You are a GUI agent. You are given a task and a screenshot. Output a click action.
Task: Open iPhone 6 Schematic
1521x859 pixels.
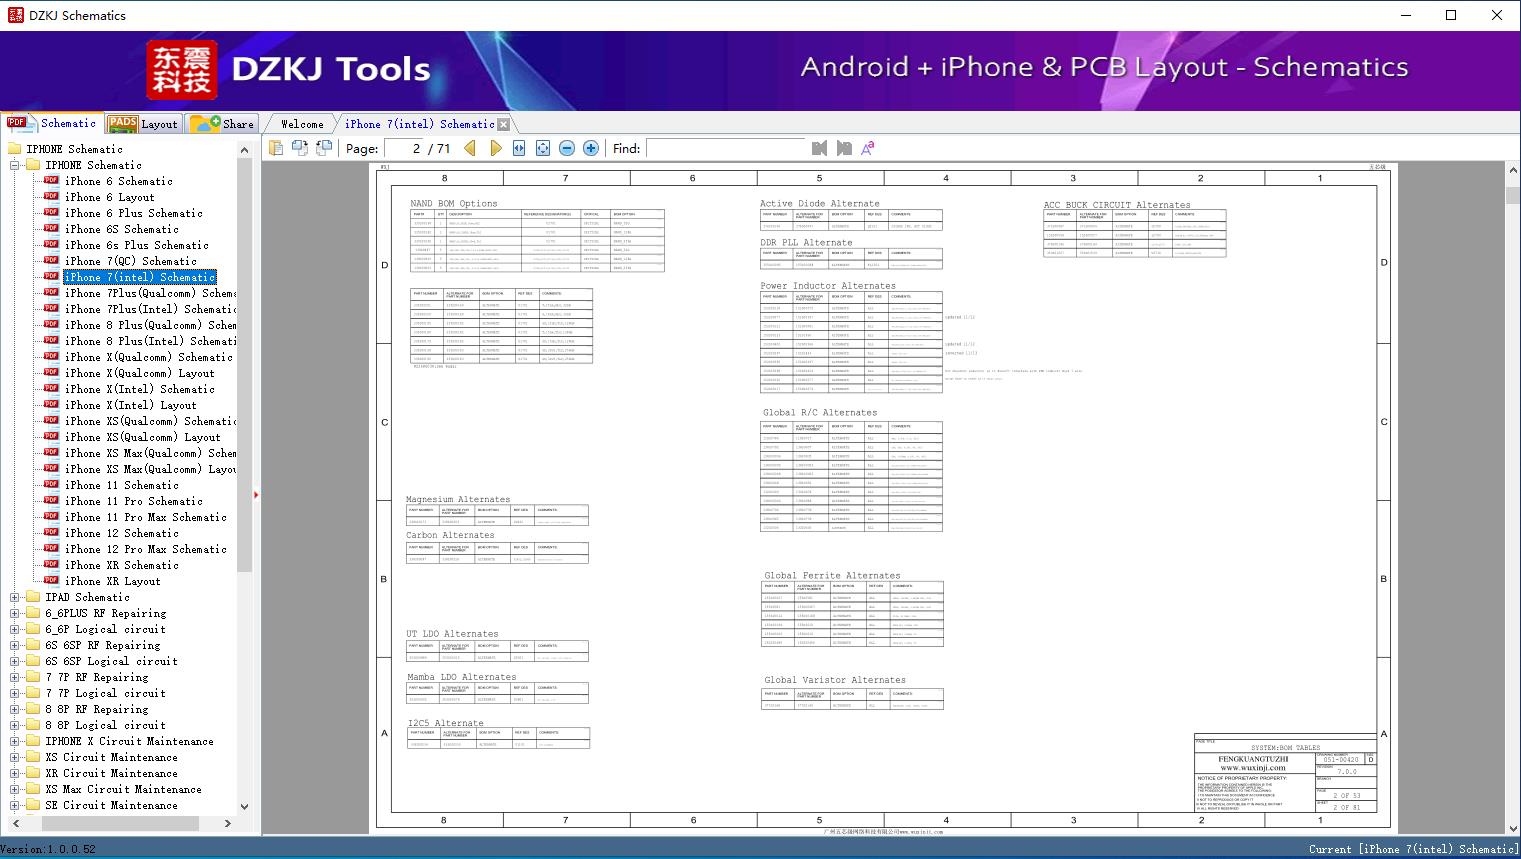(x=119, y=181)
